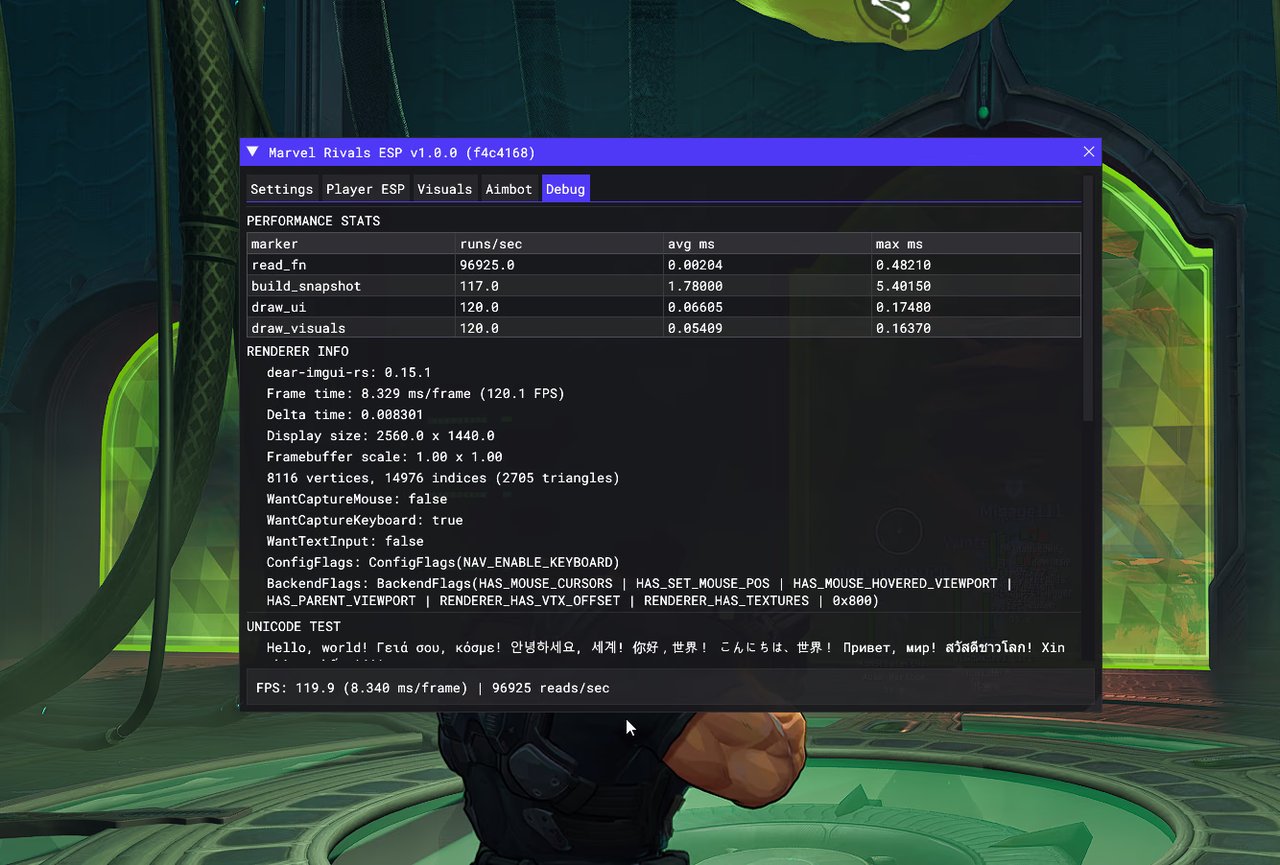The width and height of the screenshot is (1280, 865).
Task: Open the Player ESP tab
Action: coord(365,189)
